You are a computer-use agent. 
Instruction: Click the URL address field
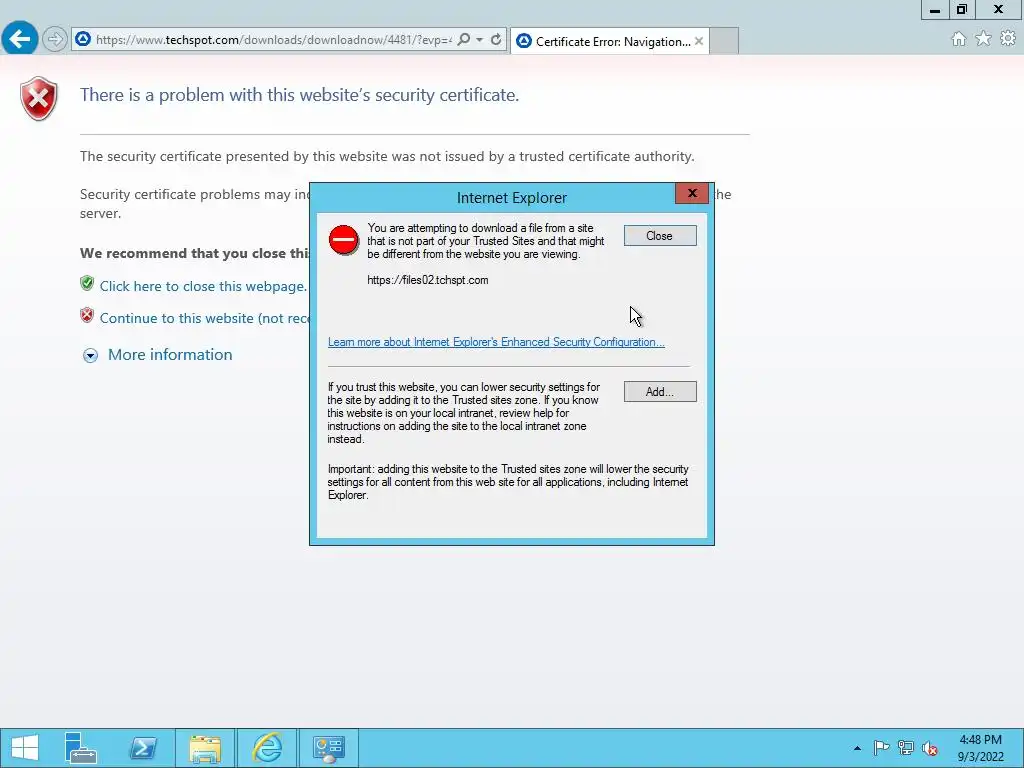(273, 40)
